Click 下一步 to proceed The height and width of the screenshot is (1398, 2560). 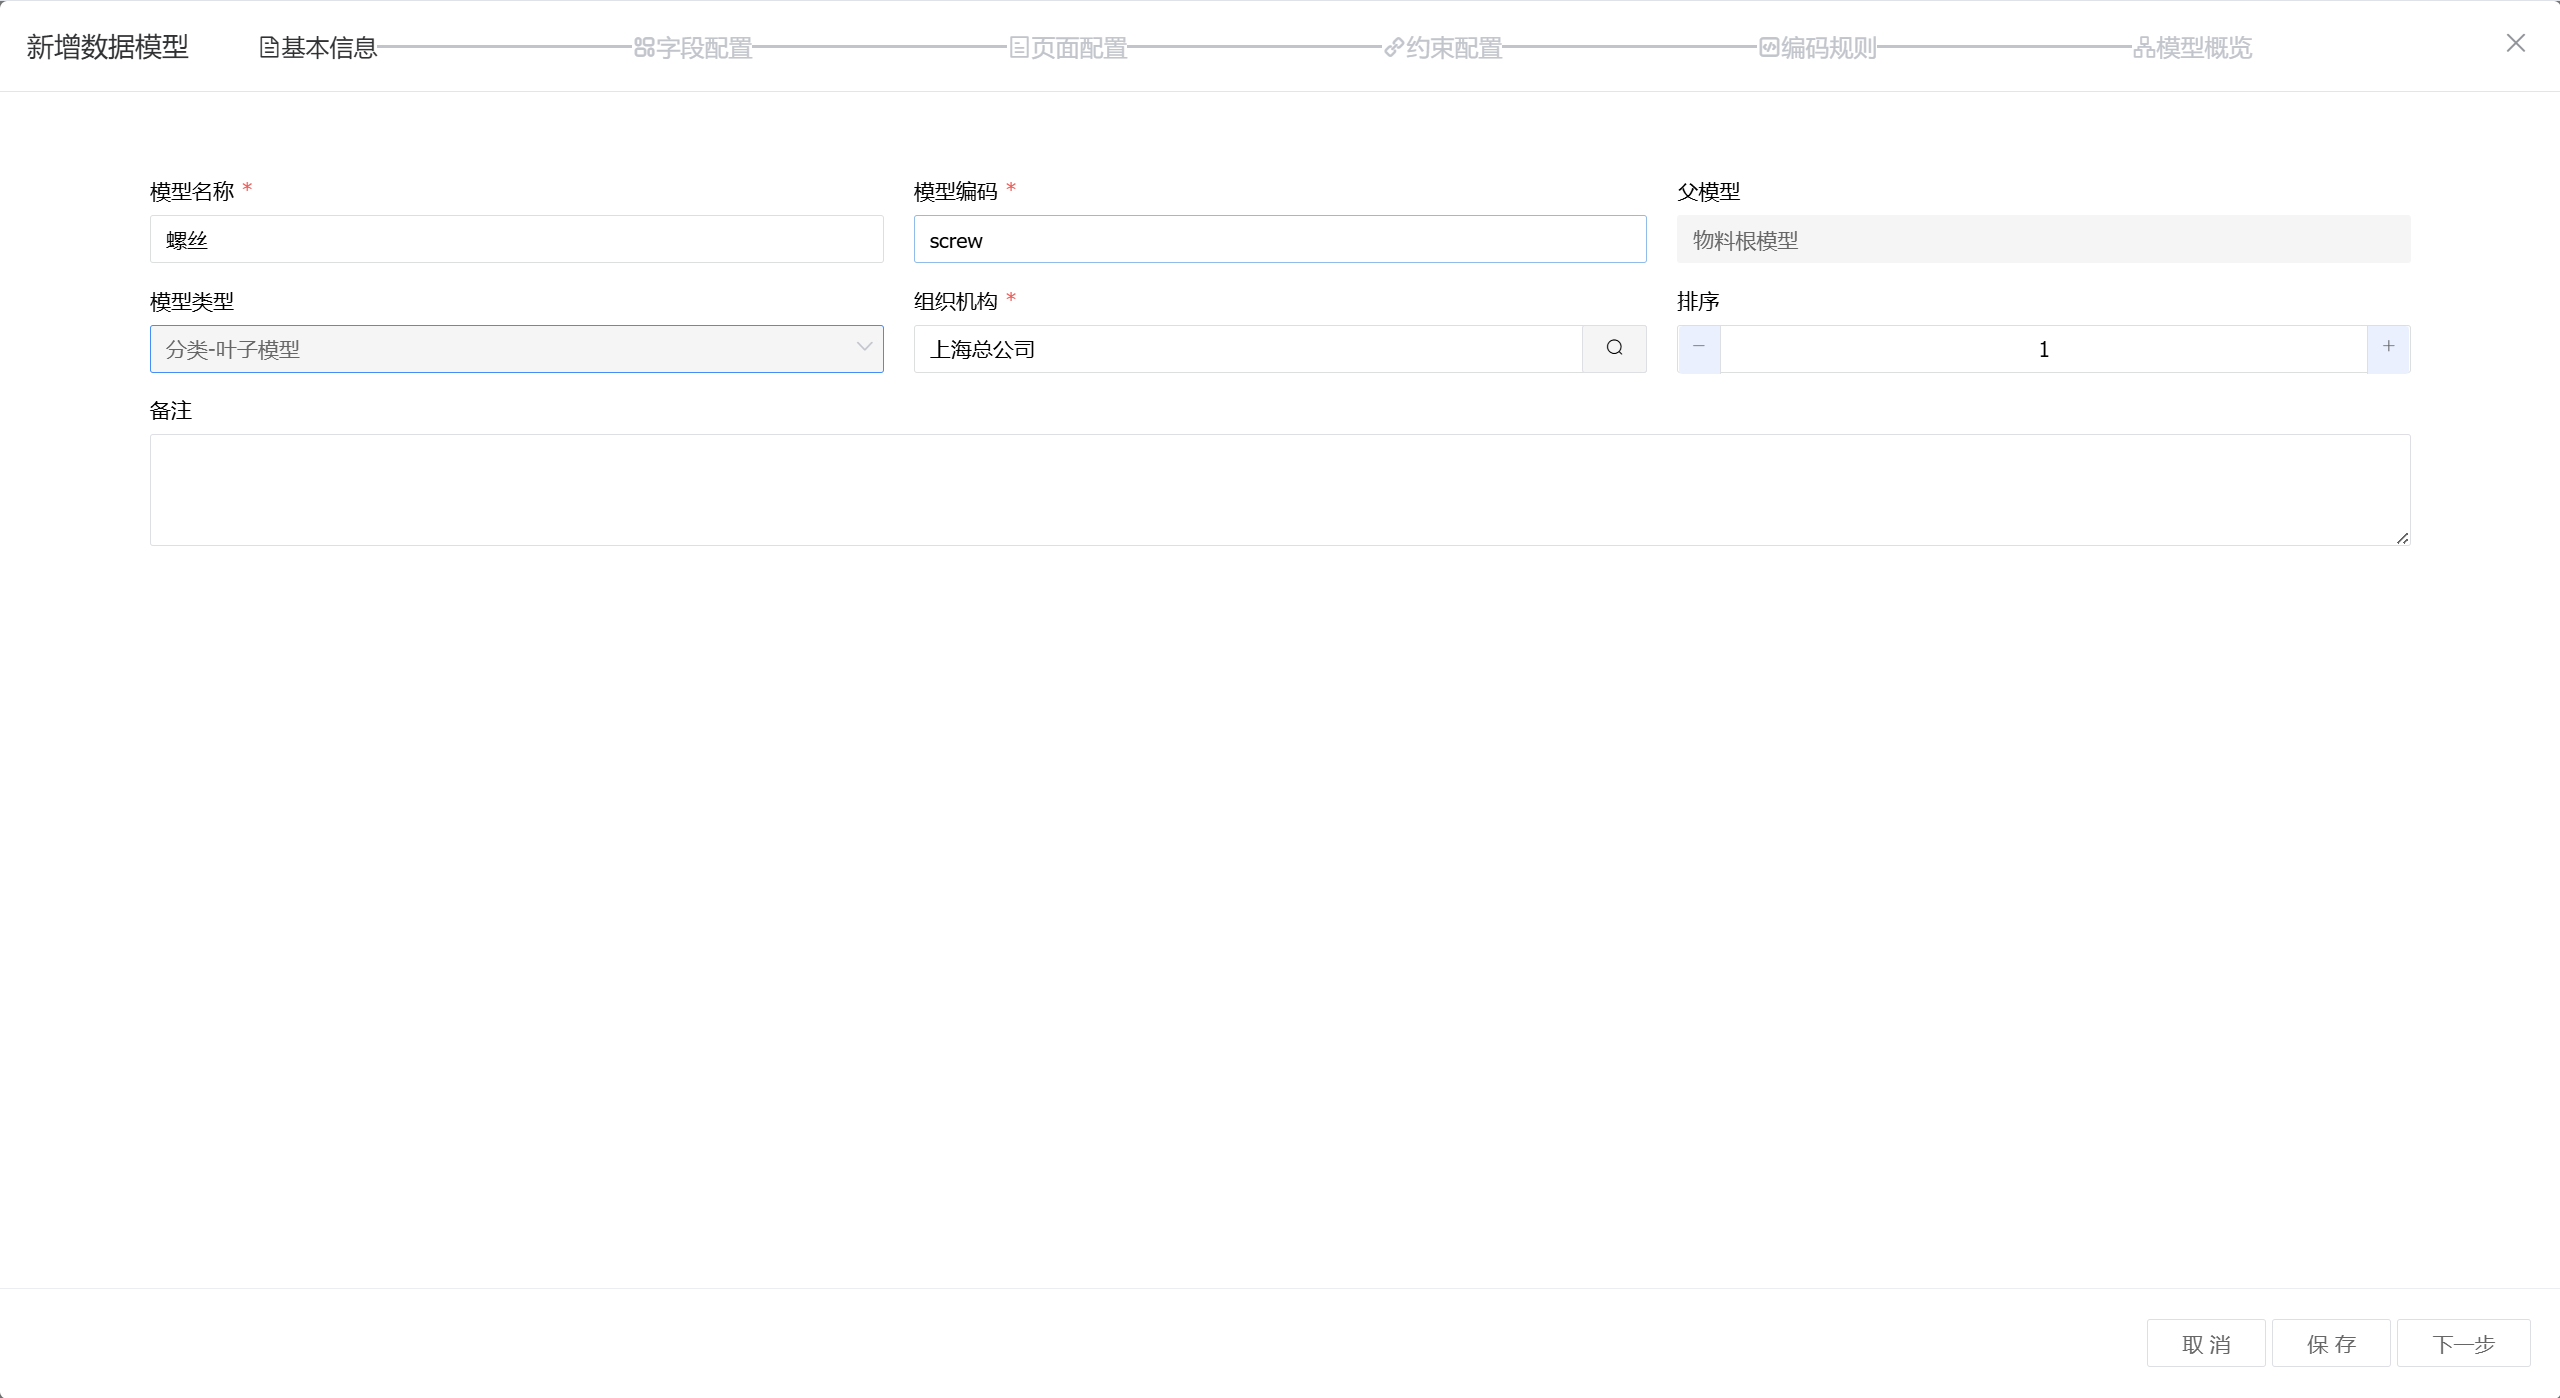click(x=2463, y=1343)
